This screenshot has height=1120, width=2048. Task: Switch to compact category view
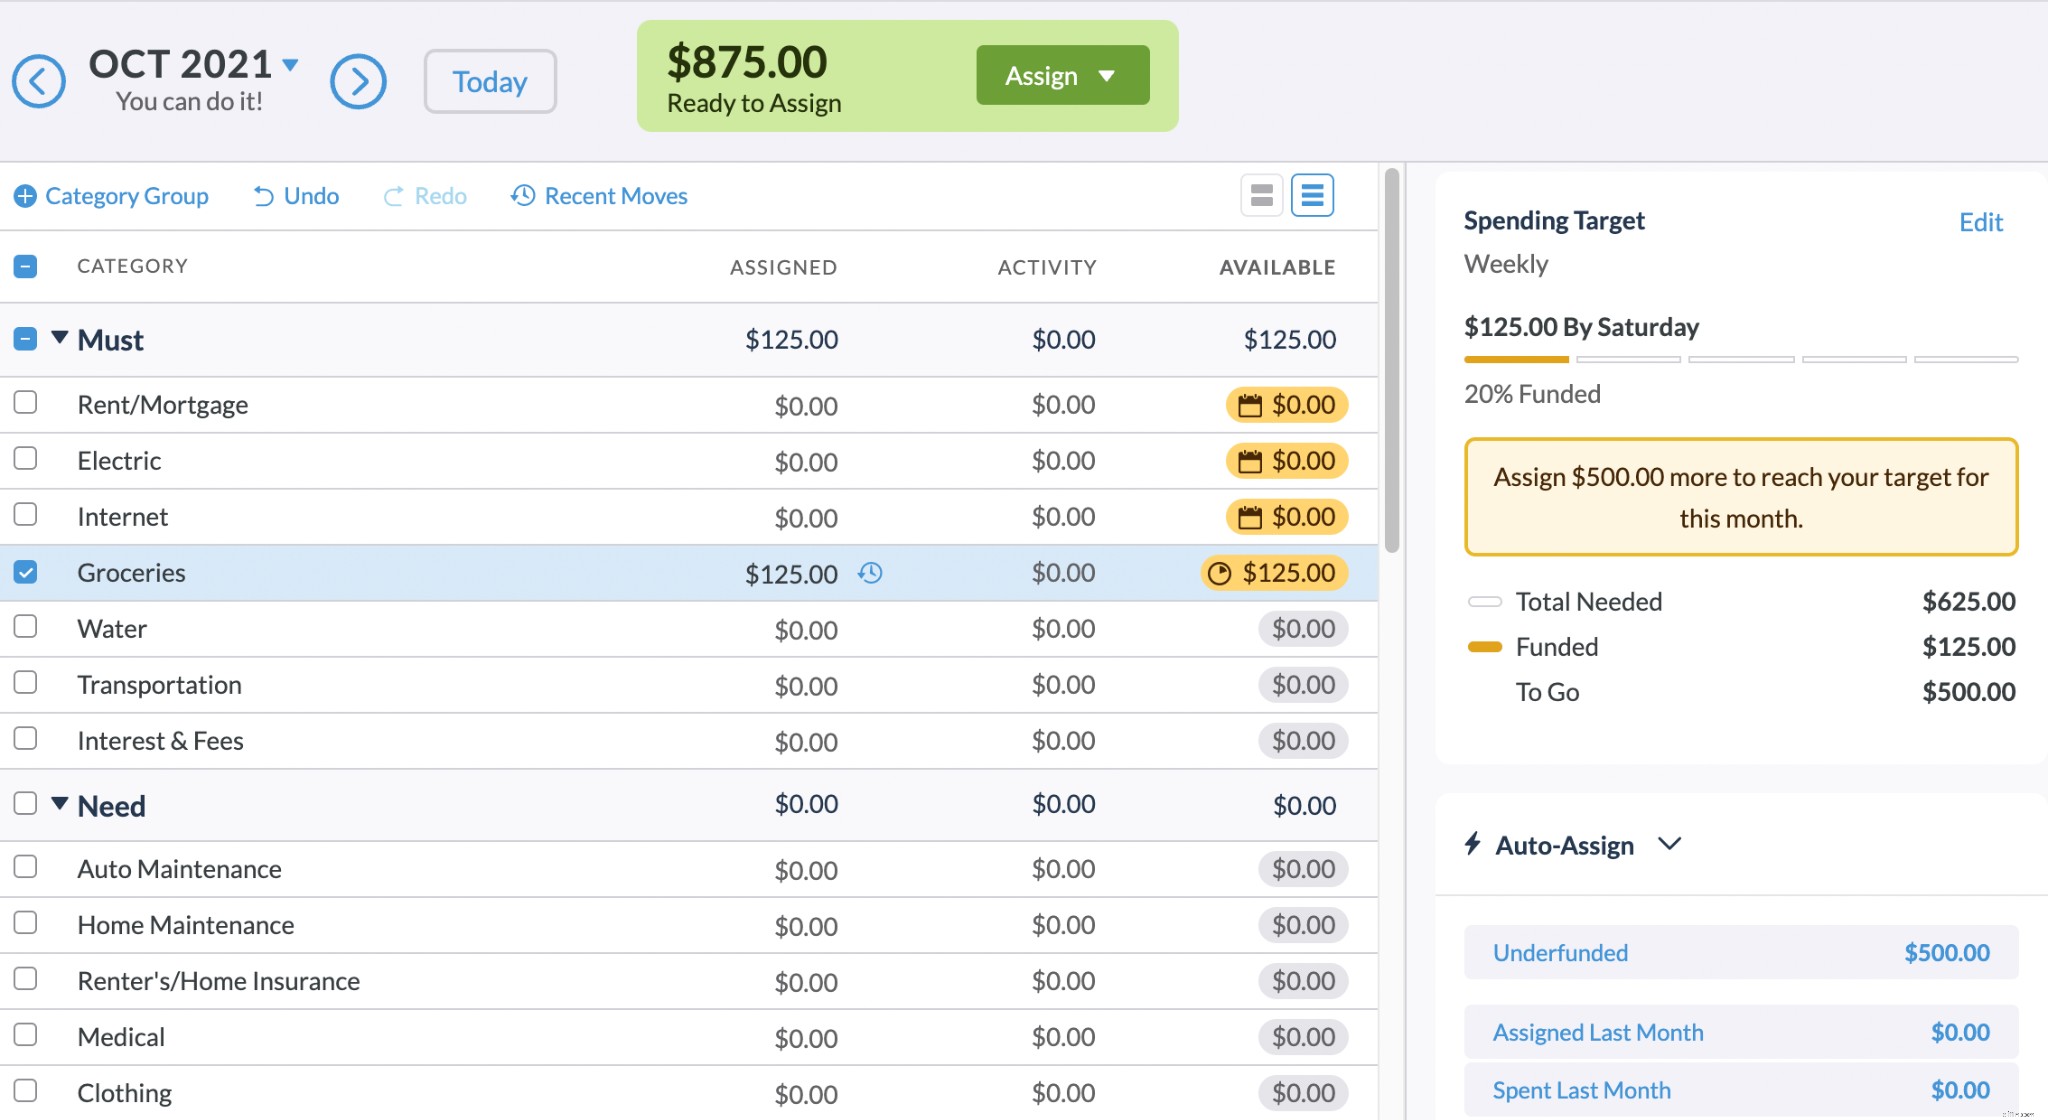point(1261,195)
